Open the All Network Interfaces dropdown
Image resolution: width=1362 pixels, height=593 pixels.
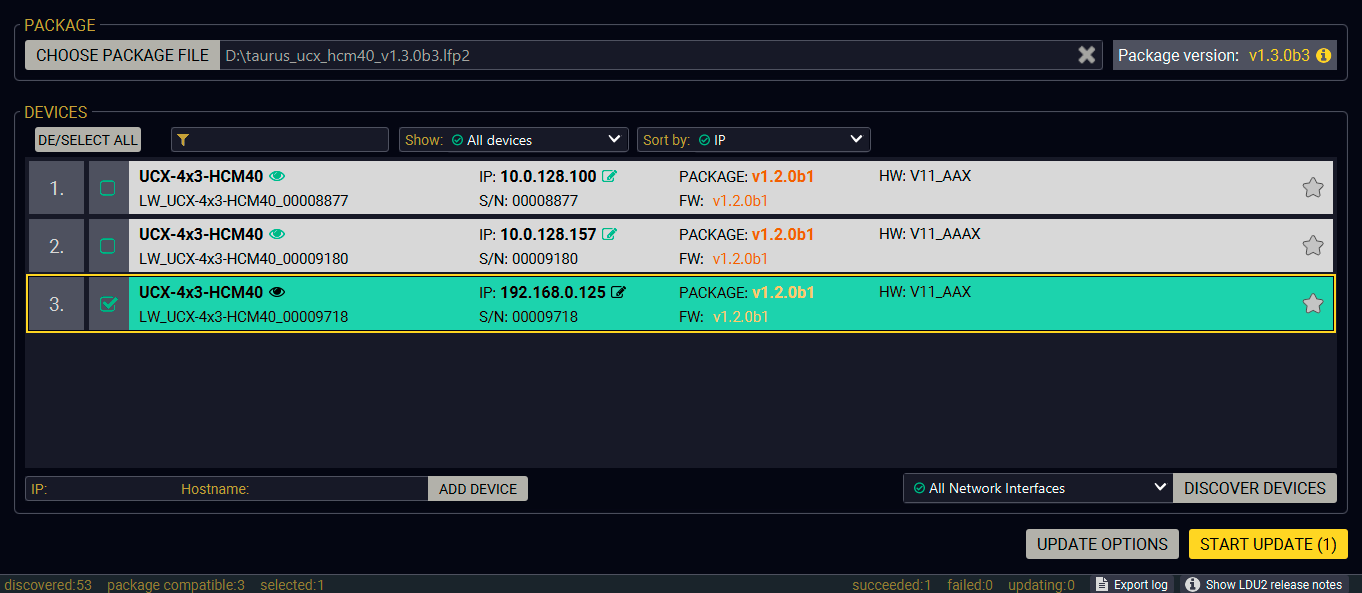[1037, 488]
